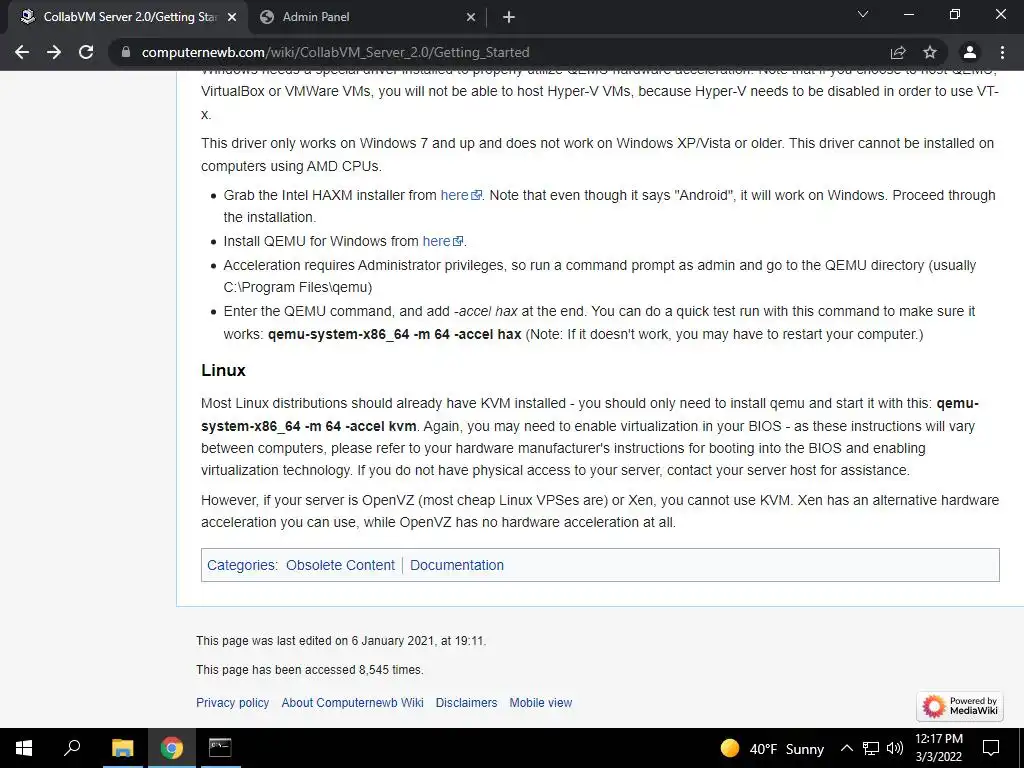Open Command Prompt from taskbar
Screen dimensions: 1024x768
220,748
